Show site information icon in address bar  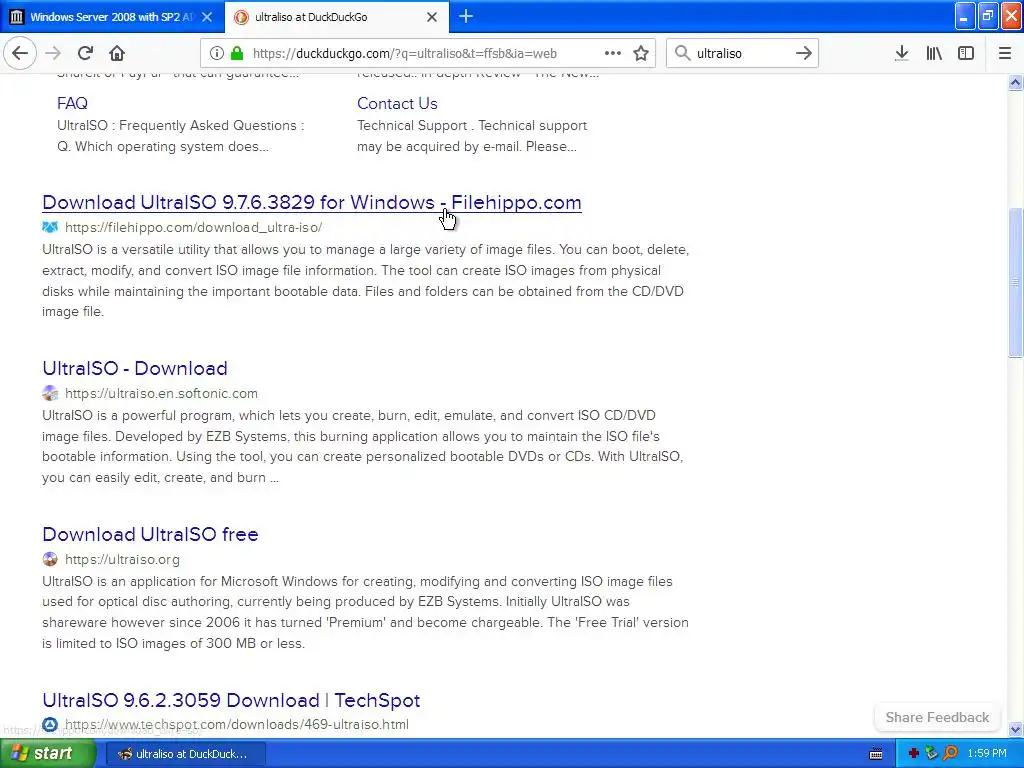(x=217, y=53)
